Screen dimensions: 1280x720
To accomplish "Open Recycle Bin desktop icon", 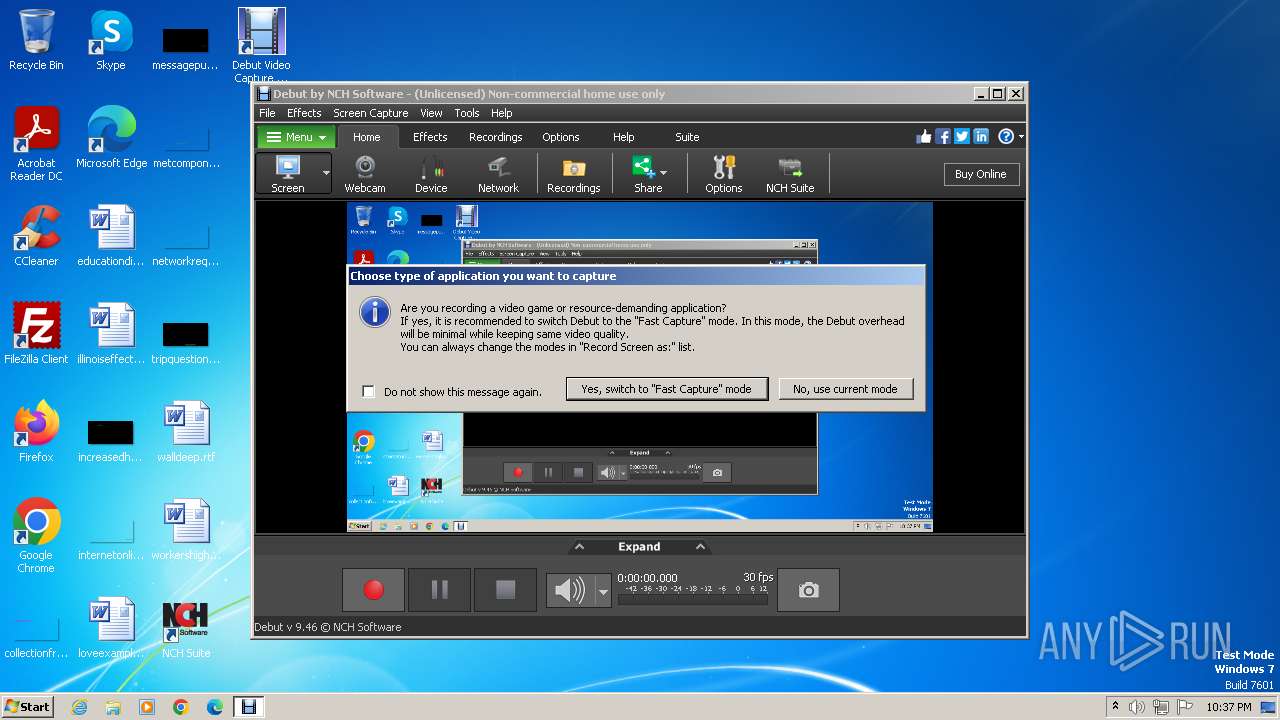I will [x=36, y=40].
